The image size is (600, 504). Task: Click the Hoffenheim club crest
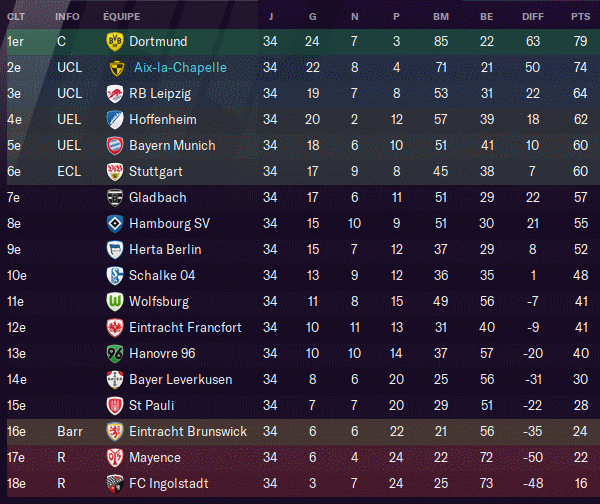pyautogui.click(x=114, y=120)
